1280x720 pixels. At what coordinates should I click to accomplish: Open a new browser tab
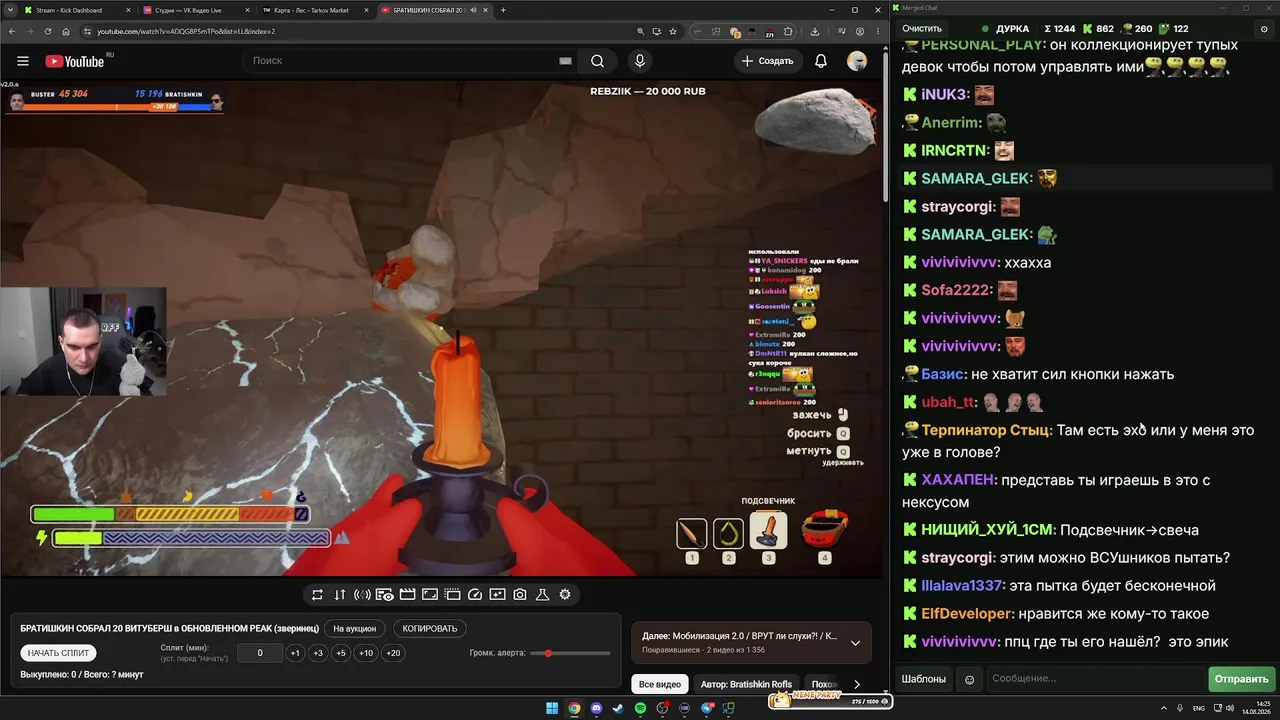point(503,10)
